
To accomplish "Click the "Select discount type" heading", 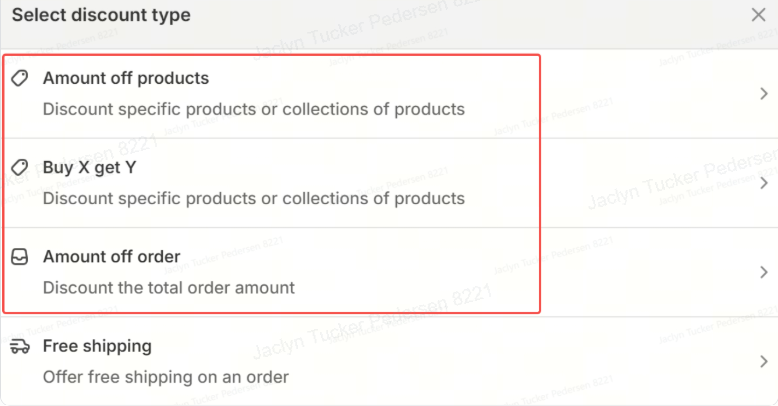I will tap(101, 16).
